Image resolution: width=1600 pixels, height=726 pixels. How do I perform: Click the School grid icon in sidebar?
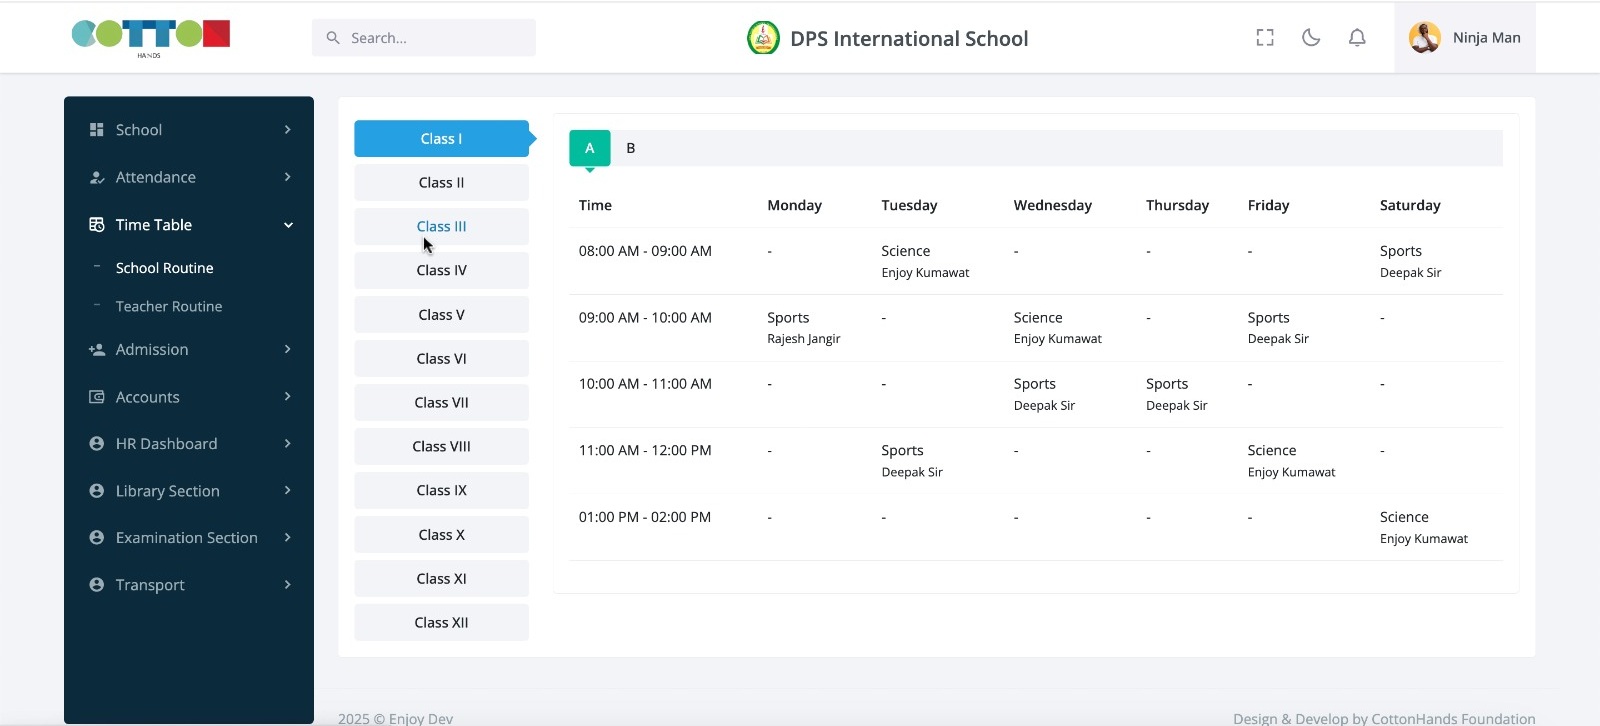pyautogui.click(x=97, y=130)
